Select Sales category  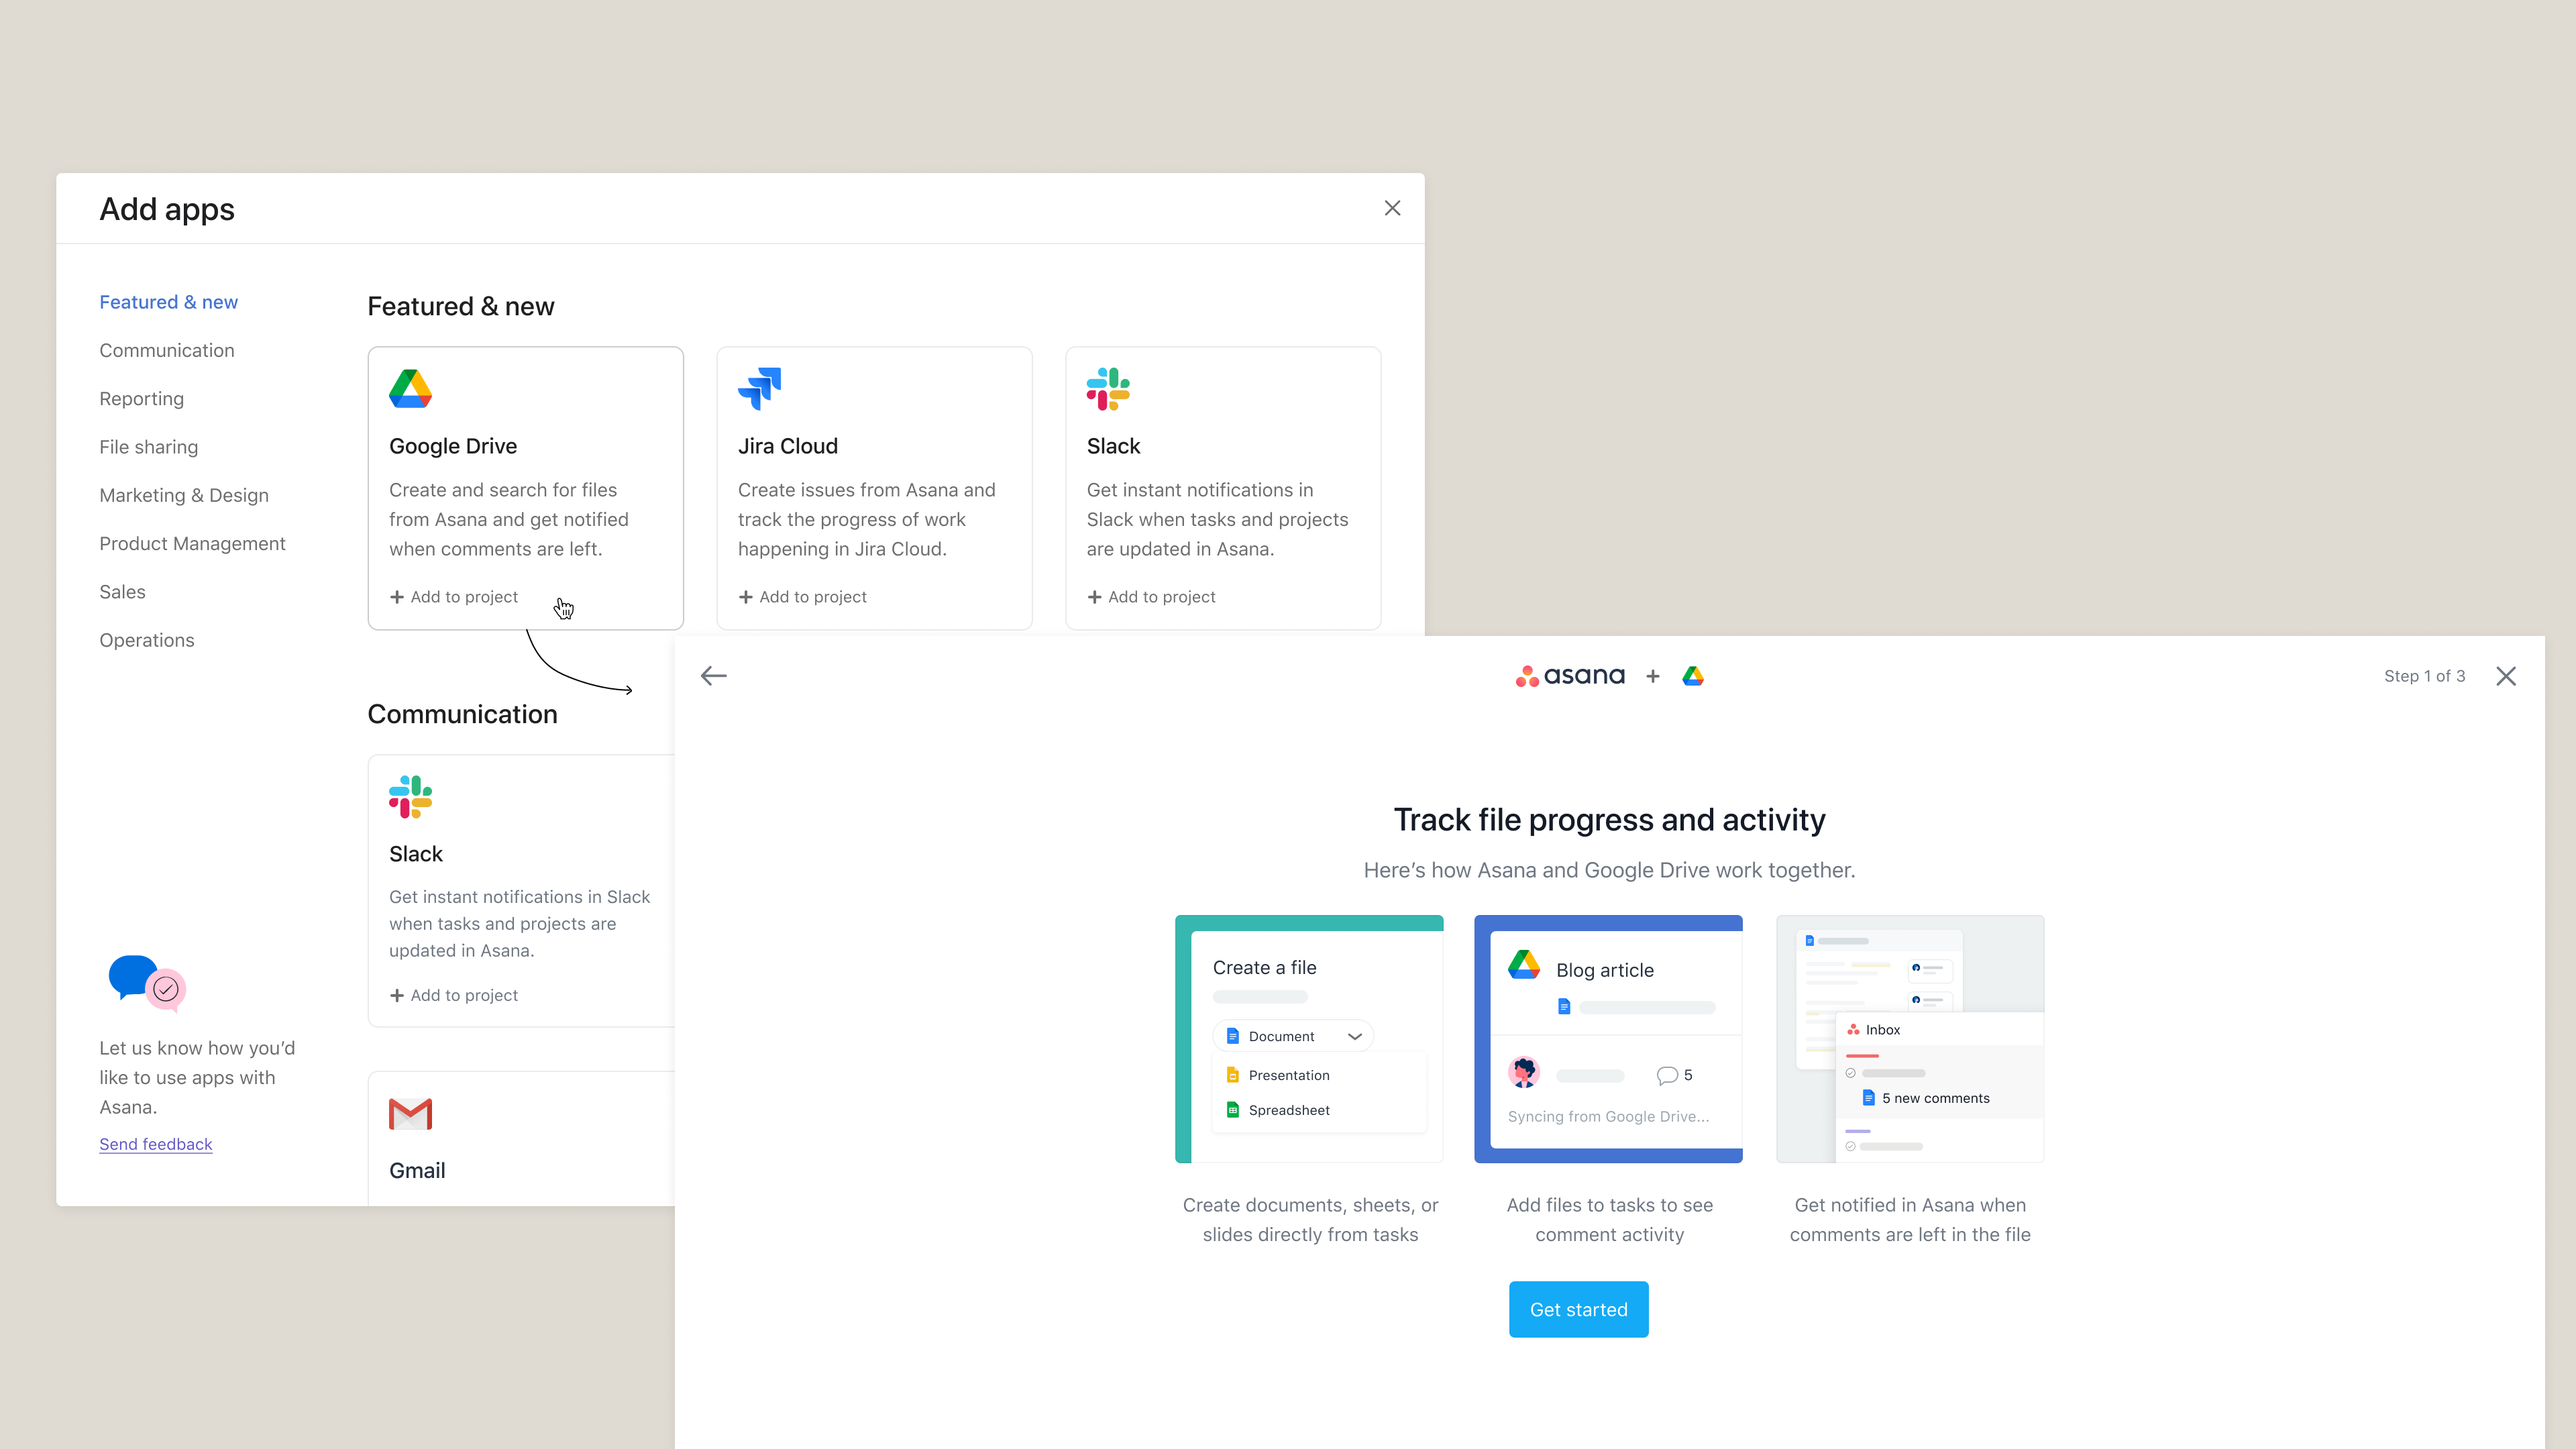click(x=122, y=592)
